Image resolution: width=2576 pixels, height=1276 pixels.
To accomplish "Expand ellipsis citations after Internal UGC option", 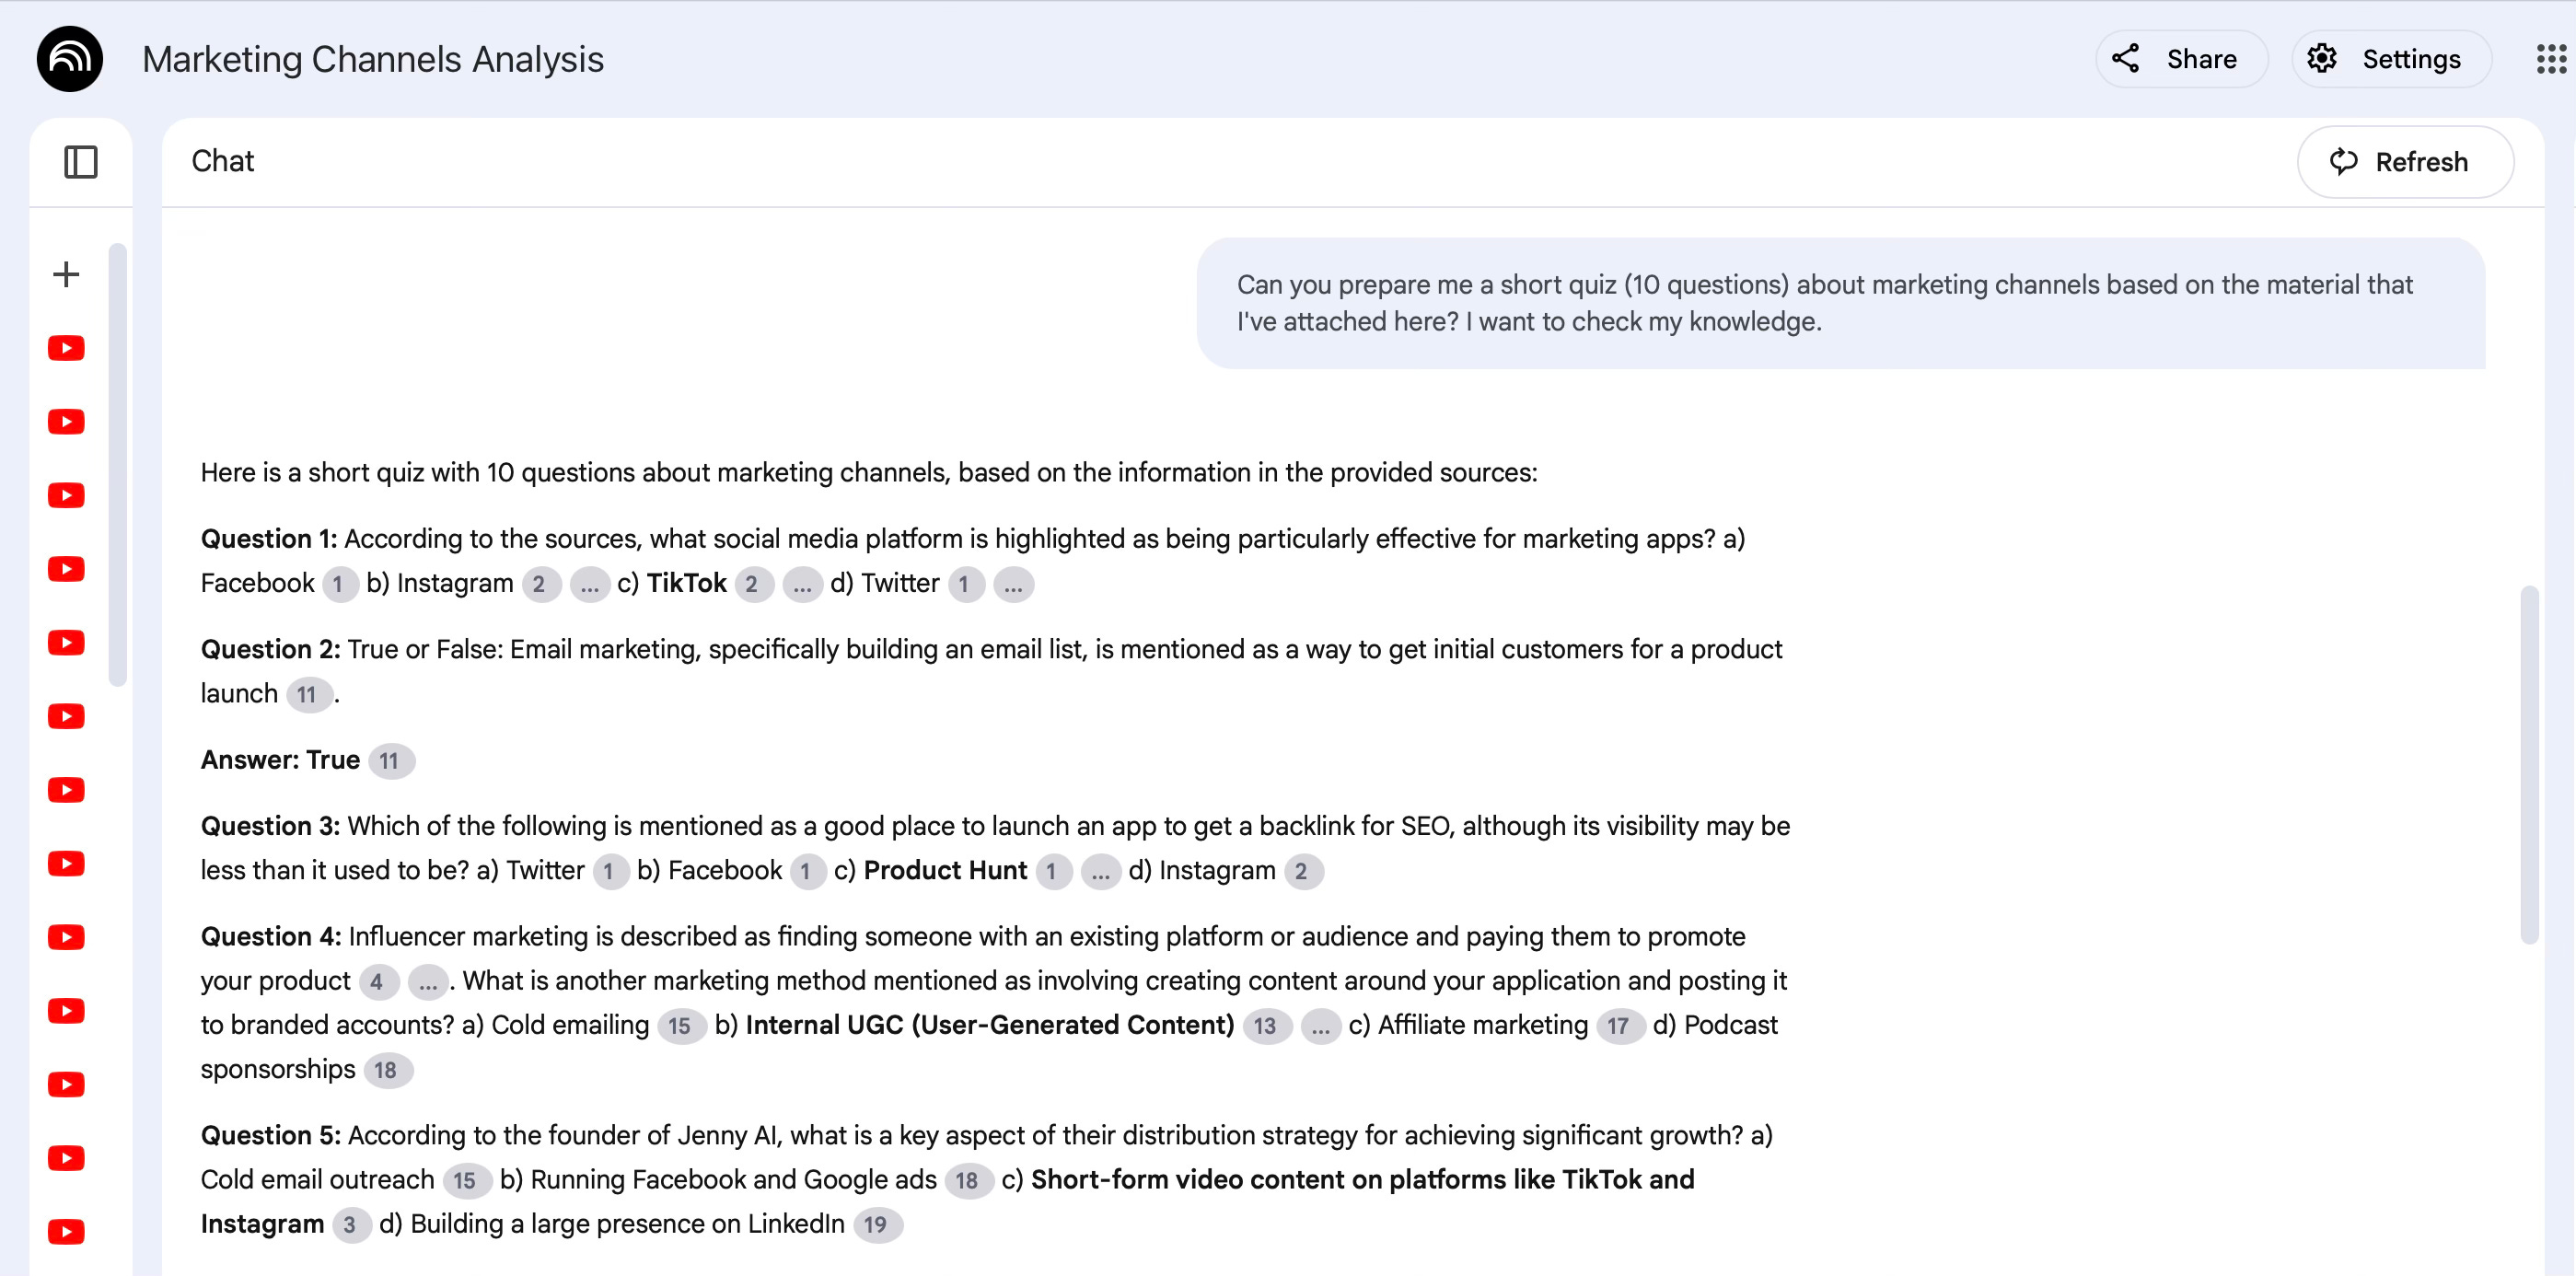I will pyautogui.click(x=1320, y=1026).
